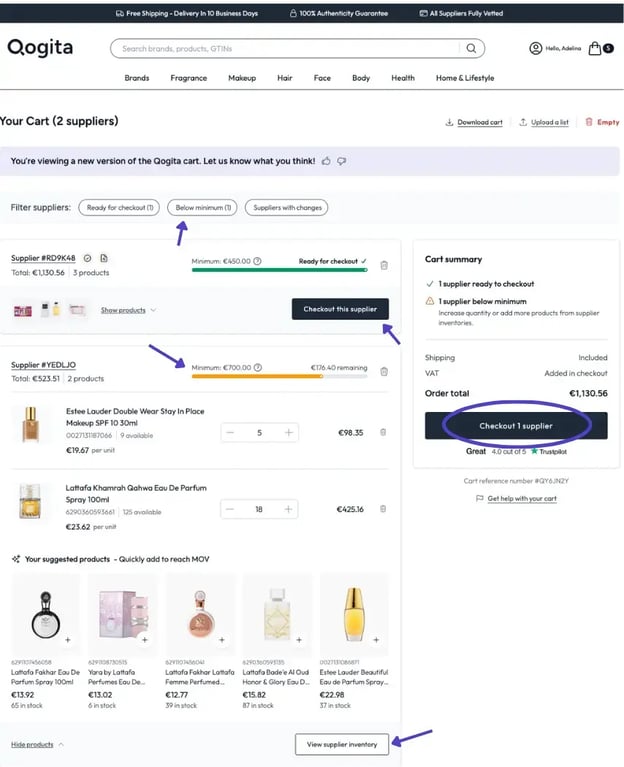Add Lattafa Fakhar Eau De Parfum suggestion
624x767 pixels.
67,638
